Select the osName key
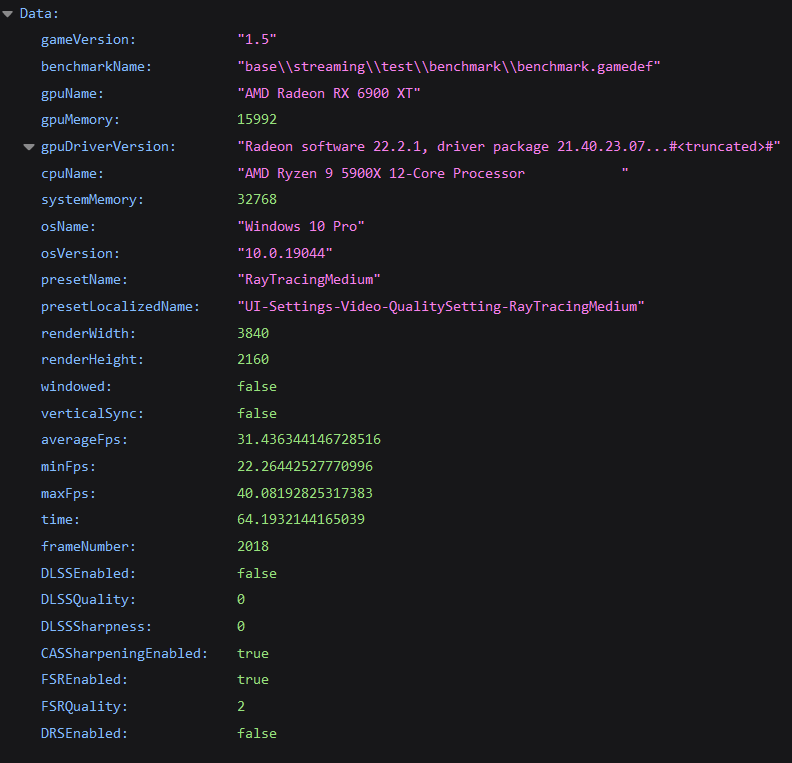This screenshot has width=792, height=763. click(x=68, y=227)
